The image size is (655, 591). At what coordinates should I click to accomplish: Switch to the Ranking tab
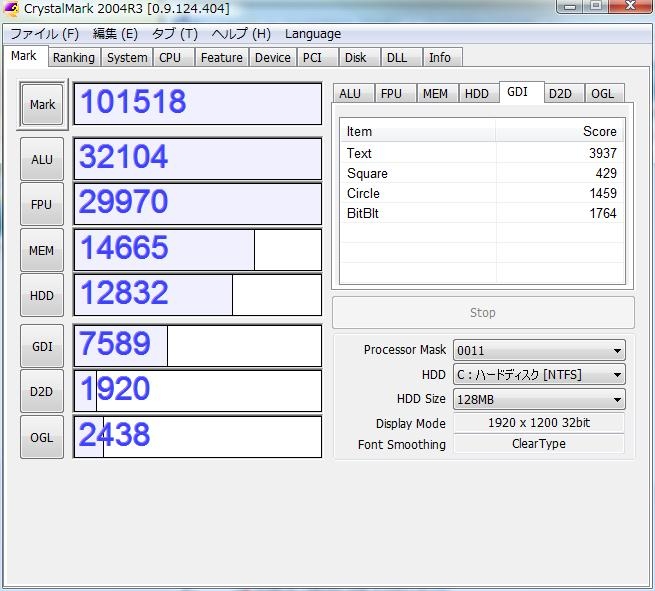coord(74,58)
